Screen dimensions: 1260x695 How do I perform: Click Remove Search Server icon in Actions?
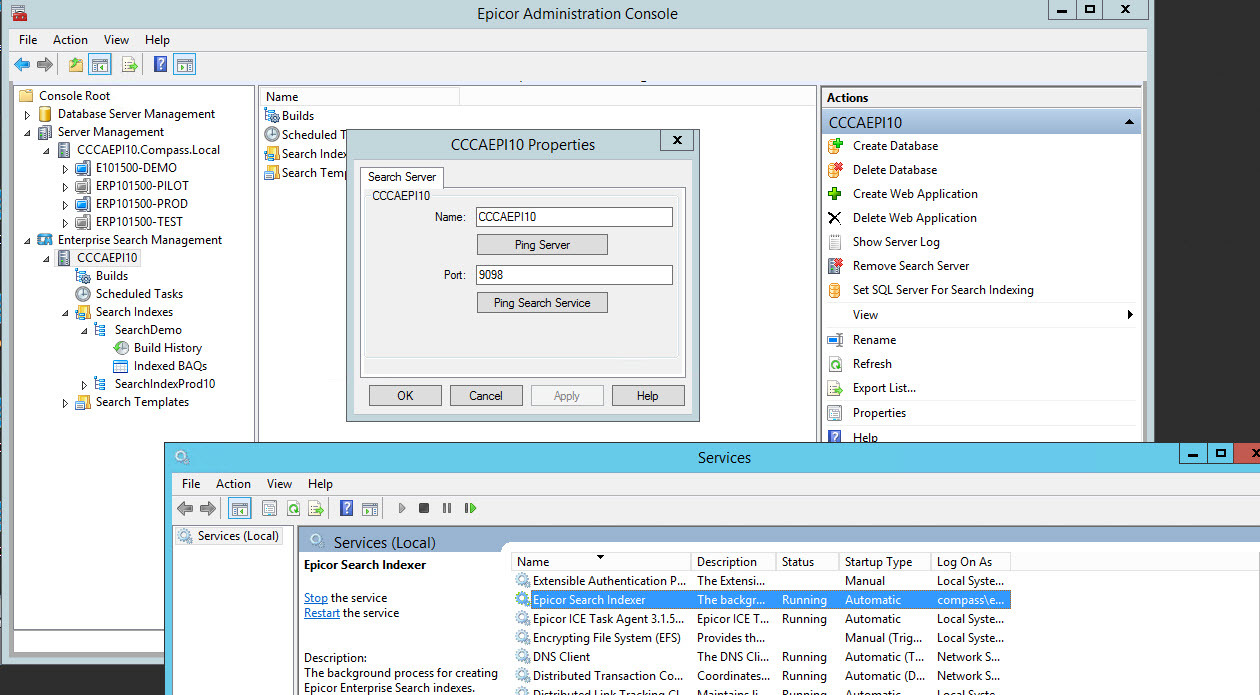tap(835, 266)
